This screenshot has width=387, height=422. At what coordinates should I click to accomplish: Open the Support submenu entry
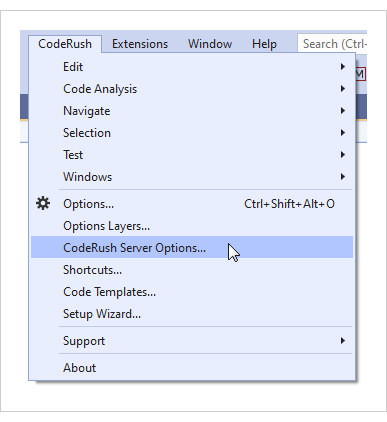point(192,341)
